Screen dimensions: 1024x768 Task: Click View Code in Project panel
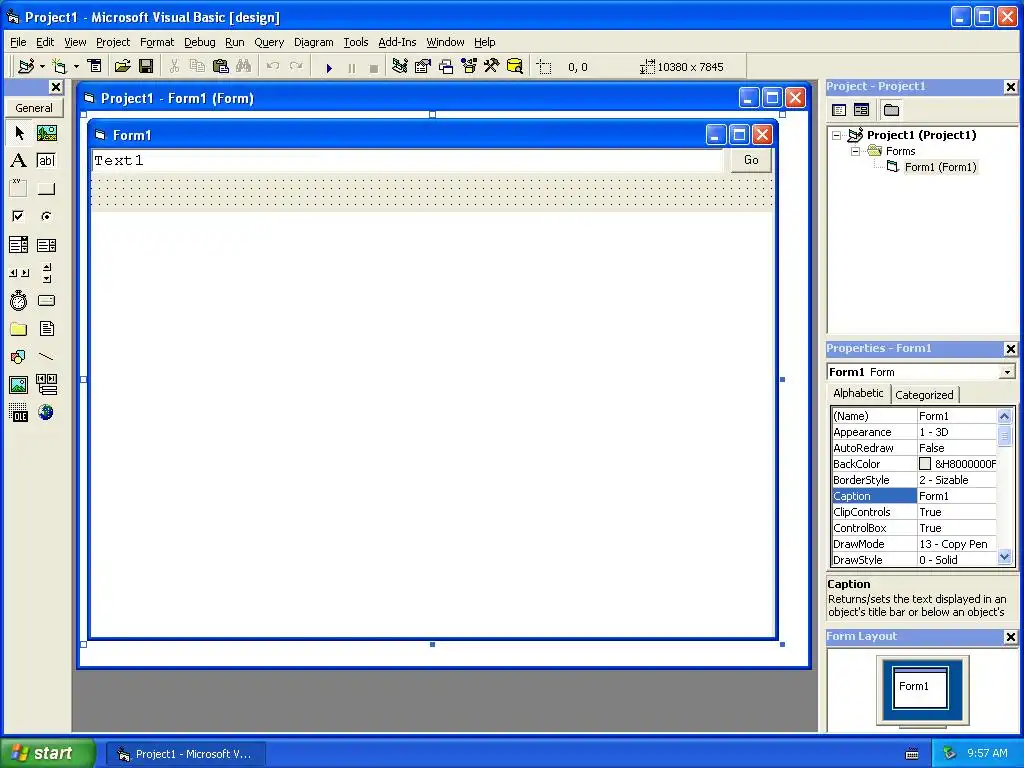839,110
